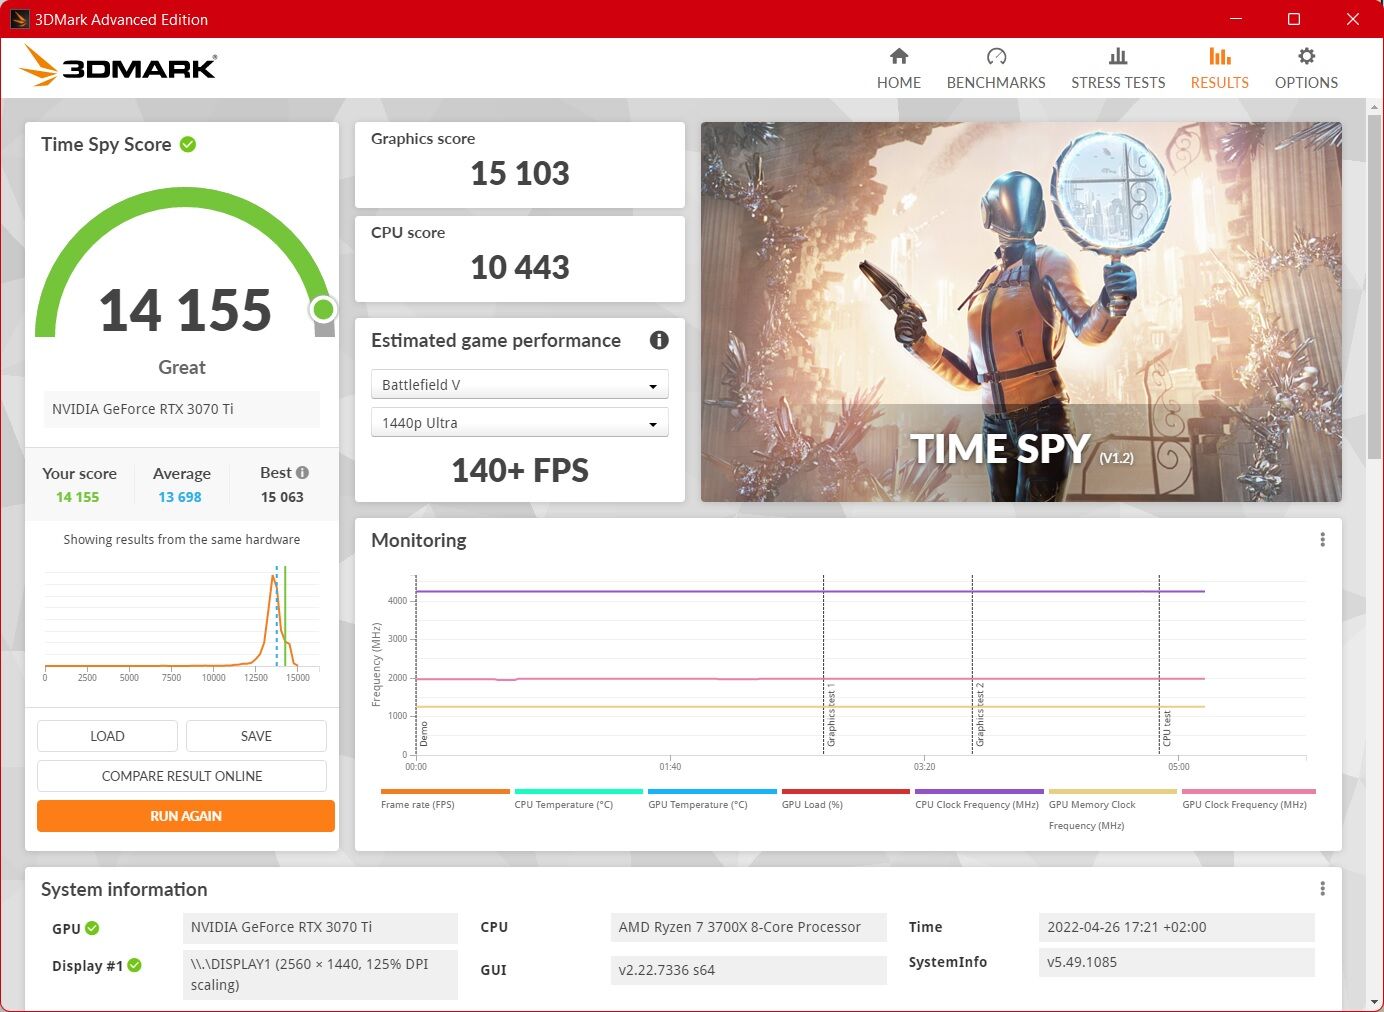Click the RUN AGAIN button

(186, 816)
